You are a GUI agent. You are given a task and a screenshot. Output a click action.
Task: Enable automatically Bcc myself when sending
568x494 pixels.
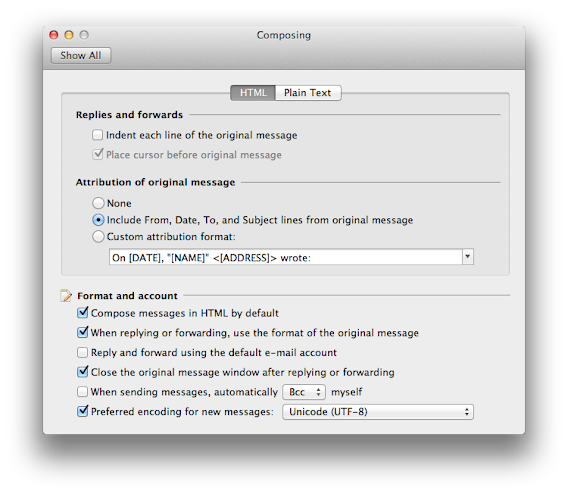[83, 392]
